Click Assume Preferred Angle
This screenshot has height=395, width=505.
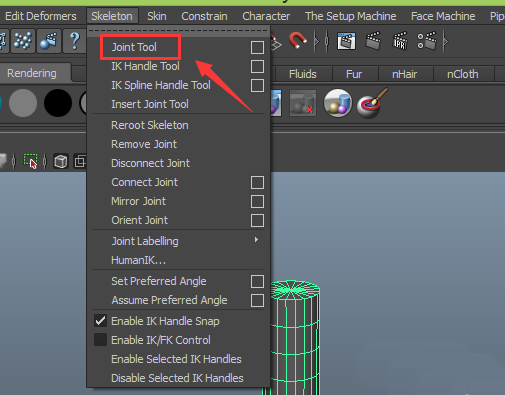pyautogui.click(x=169, y=300)
